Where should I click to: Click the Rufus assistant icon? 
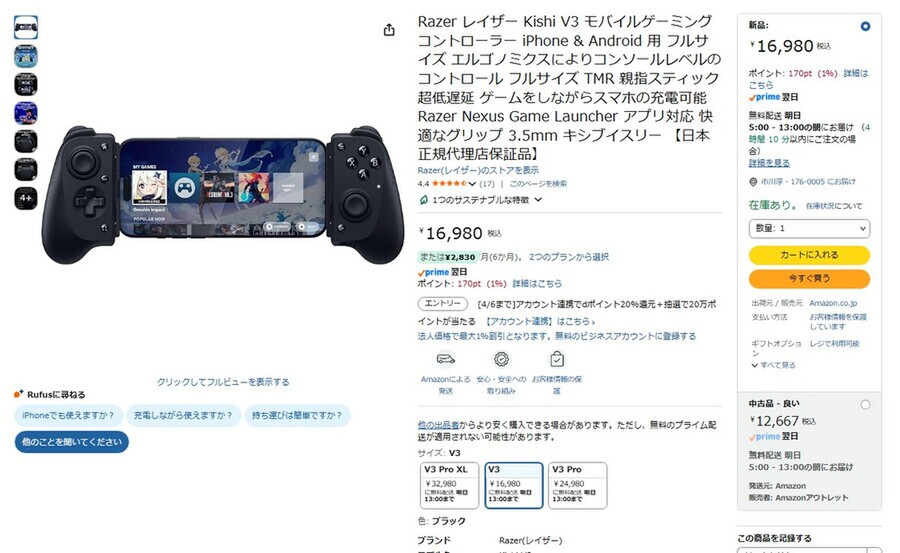[x=18, y=394]
